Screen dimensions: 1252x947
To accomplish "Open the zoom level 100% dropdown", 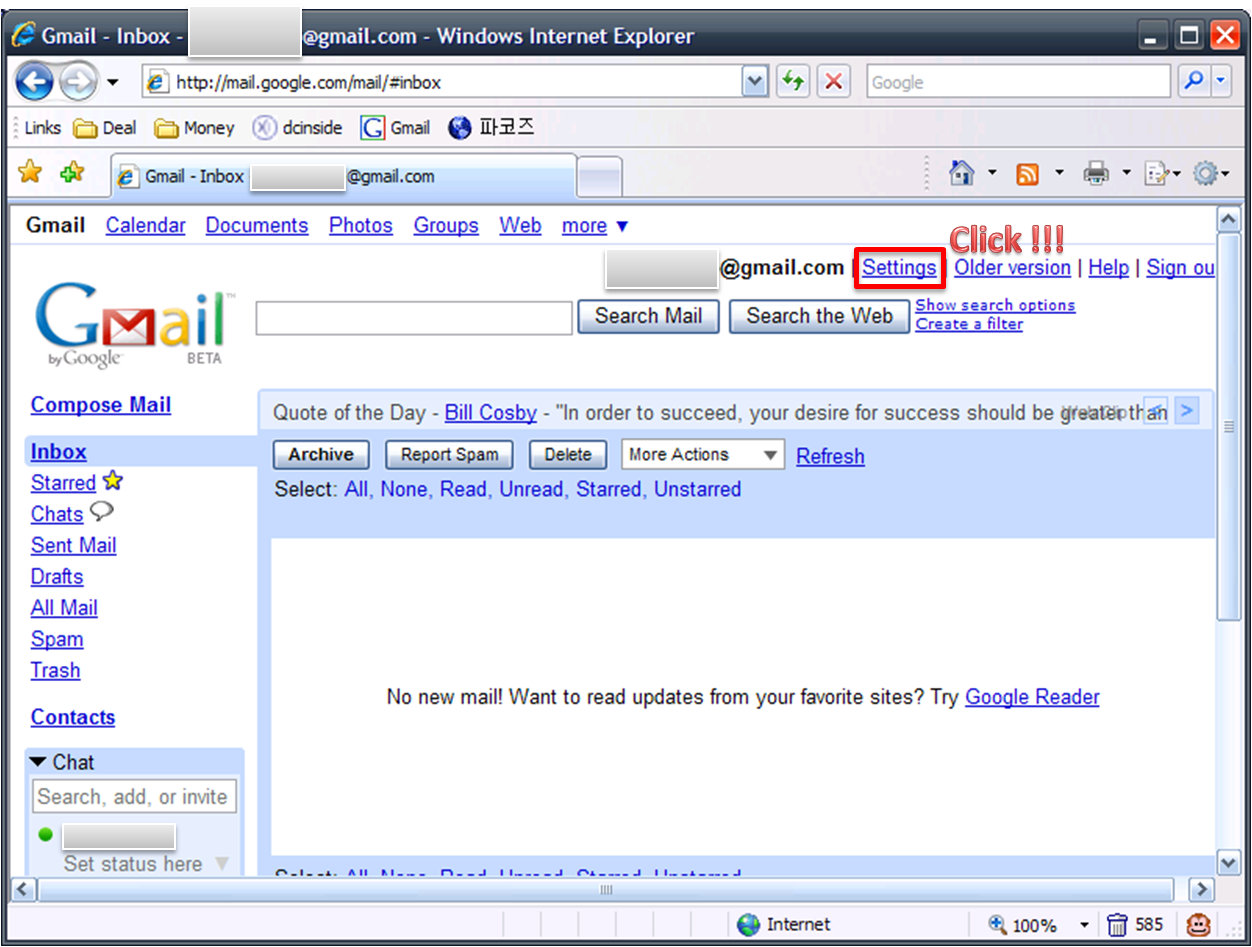I will tap(1084, 925).
